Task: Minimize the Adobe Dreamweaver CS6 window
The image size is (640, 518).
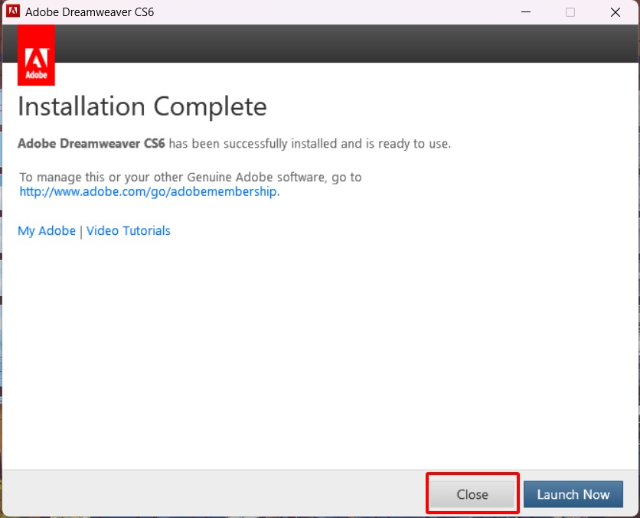Action: (526, 12)
